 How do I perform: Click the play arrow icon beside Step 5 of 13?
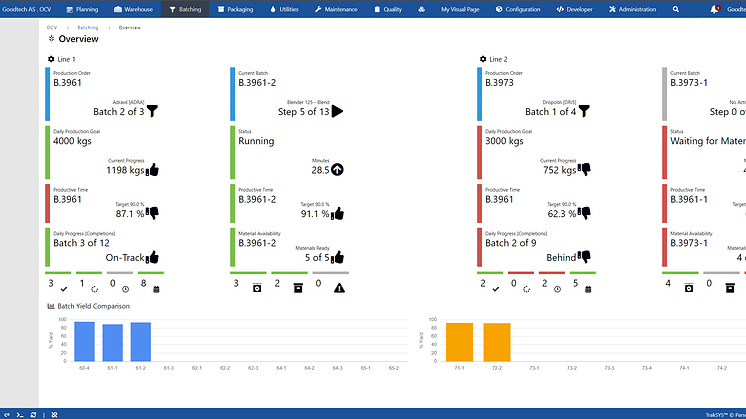coord(337,111)
